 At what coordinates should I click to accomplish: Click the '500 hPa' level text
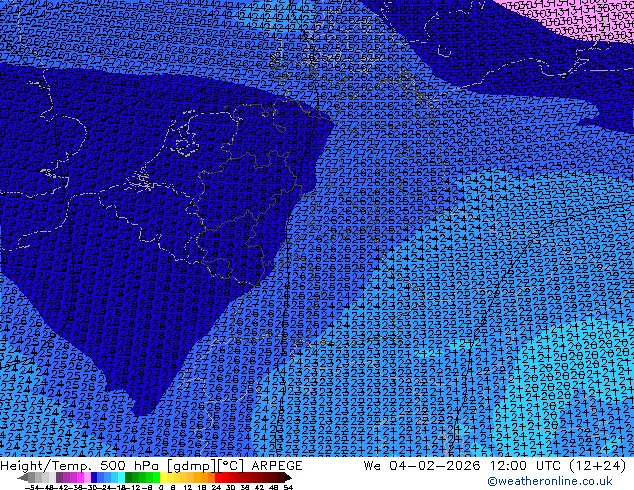[x=131, y=466]
